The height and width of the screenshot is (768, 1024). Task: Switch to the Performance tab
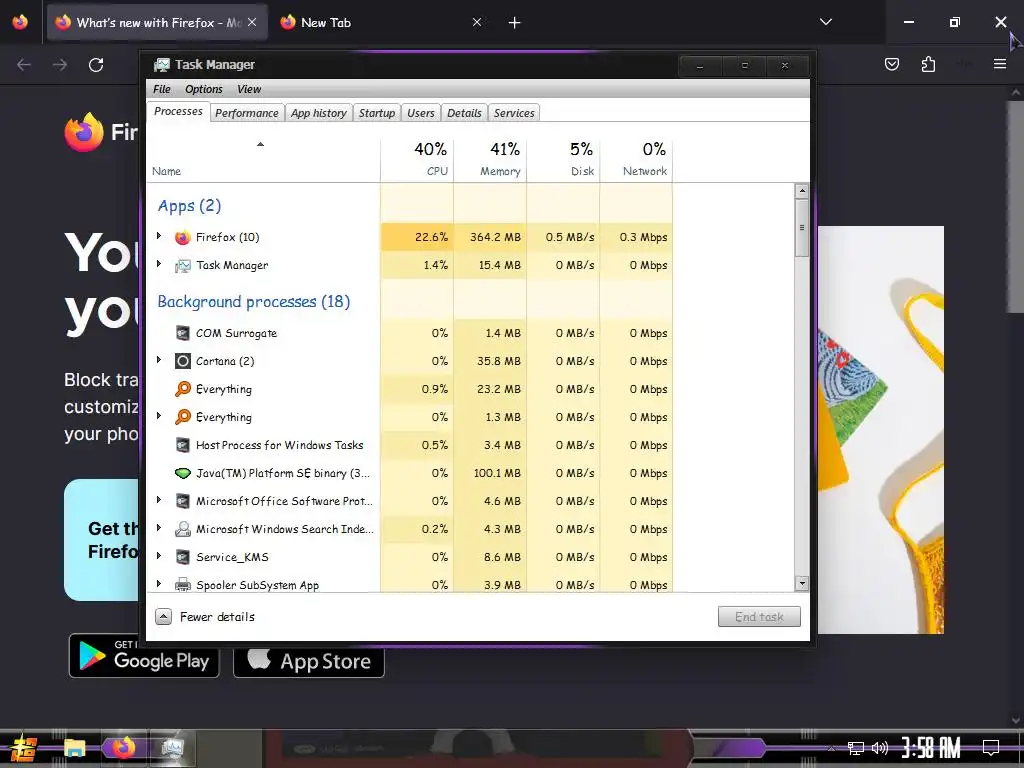click(247, 113)
